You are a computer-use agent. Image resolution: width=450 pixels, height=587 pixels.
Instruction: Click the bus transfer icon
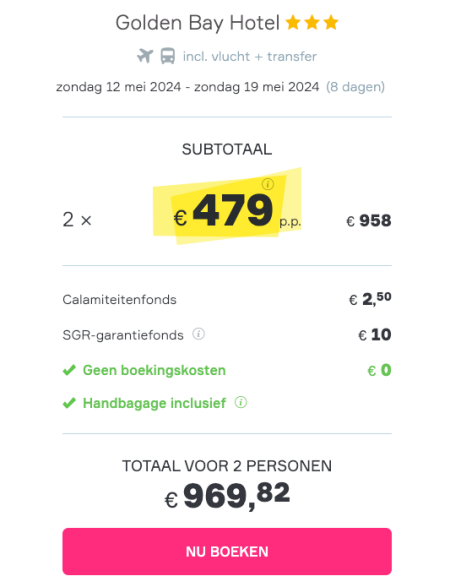167,56
